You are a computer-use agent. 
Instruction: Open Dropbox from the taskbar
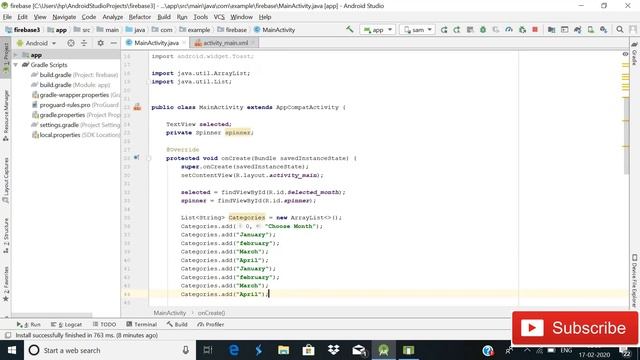(333, 350)
